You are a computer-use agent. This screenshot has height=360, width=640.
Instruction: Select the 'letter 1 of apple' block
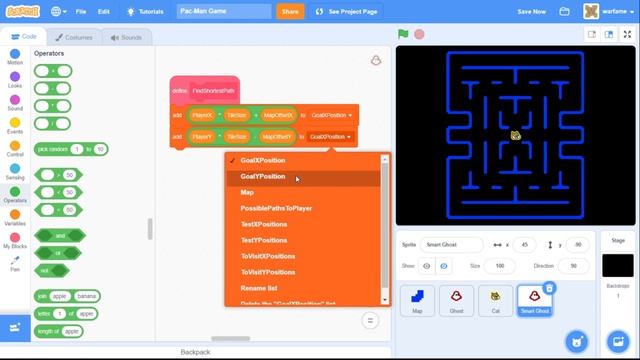point(66,313)
